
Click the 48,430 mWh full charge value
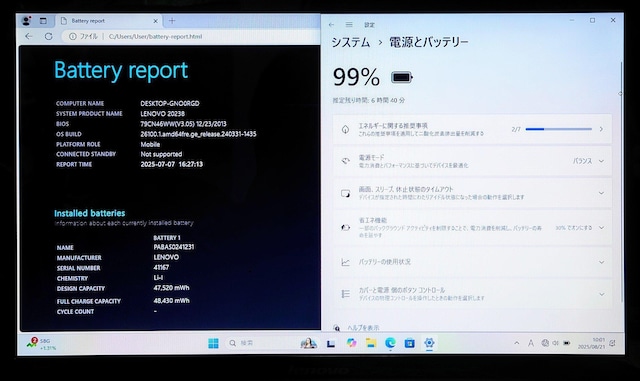(x=171, y=301)
